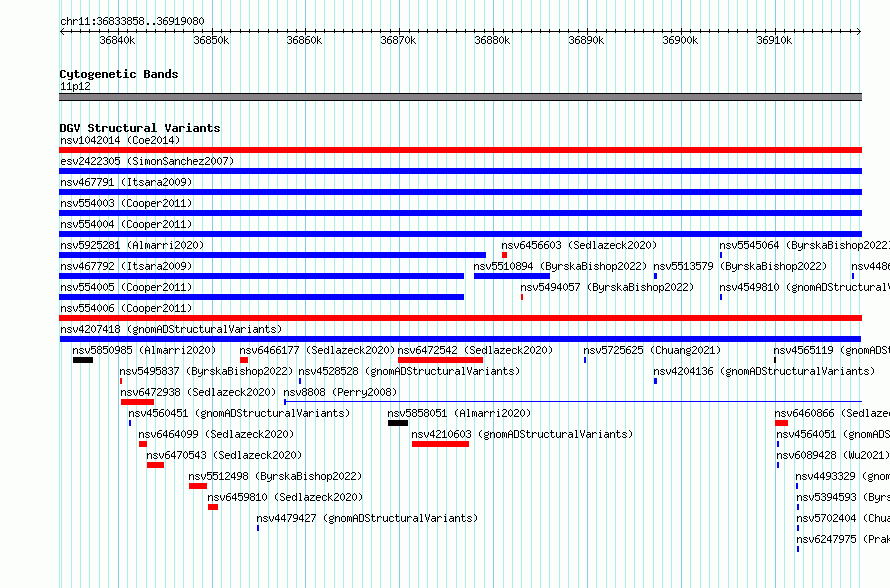Open nsv6470543 (Sedlazeck2020) variant
890x588 pixels.
[224, 455]
